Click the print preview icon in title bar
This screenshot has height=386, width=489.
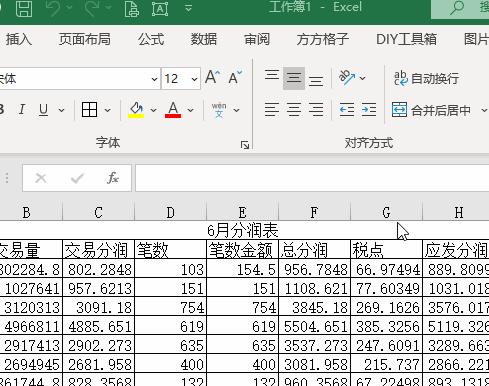[132, 8]
